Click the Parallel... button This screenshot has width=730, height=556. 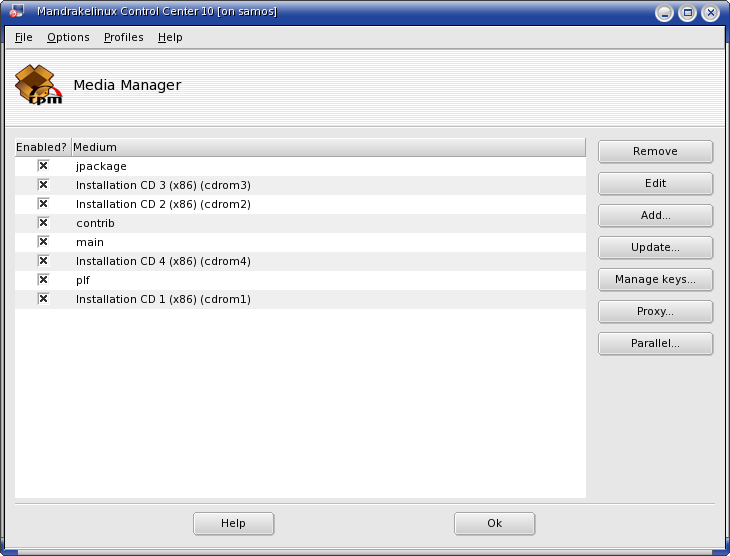click(655, 343)
